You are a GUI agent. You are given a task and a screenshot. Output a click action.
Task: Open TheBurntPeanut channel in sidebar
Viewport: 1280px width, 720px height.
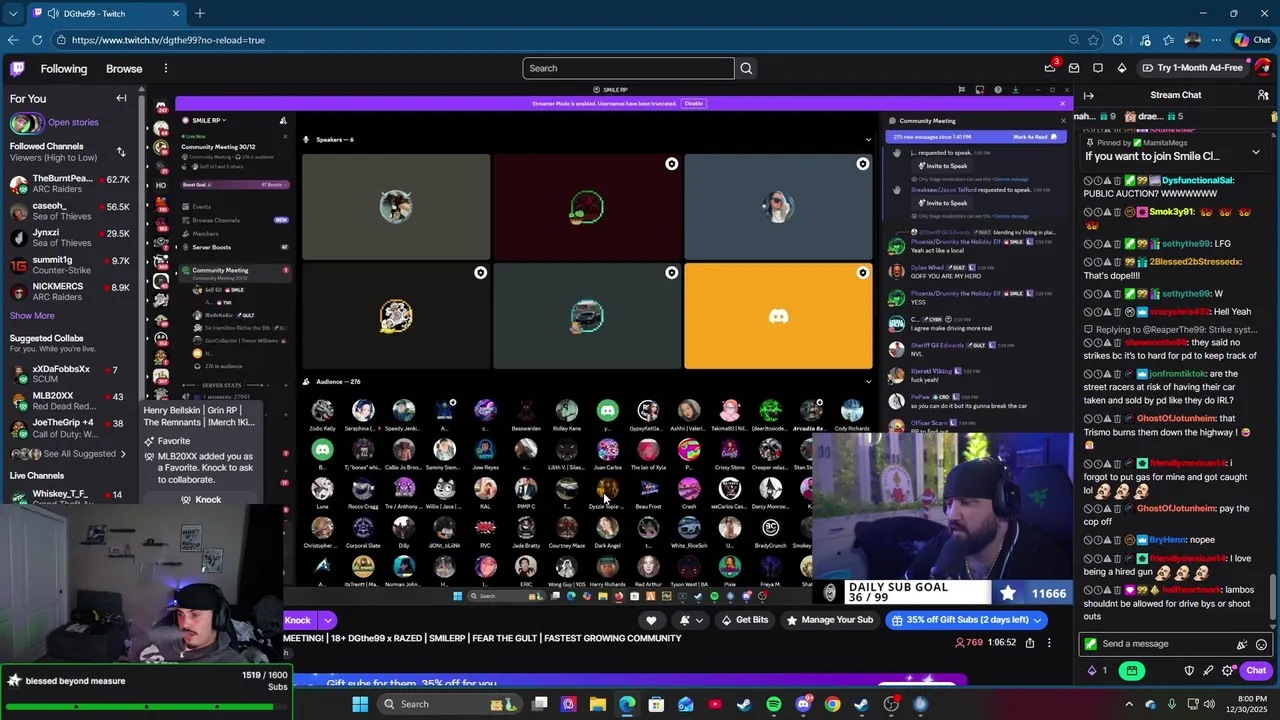(70, 184)
